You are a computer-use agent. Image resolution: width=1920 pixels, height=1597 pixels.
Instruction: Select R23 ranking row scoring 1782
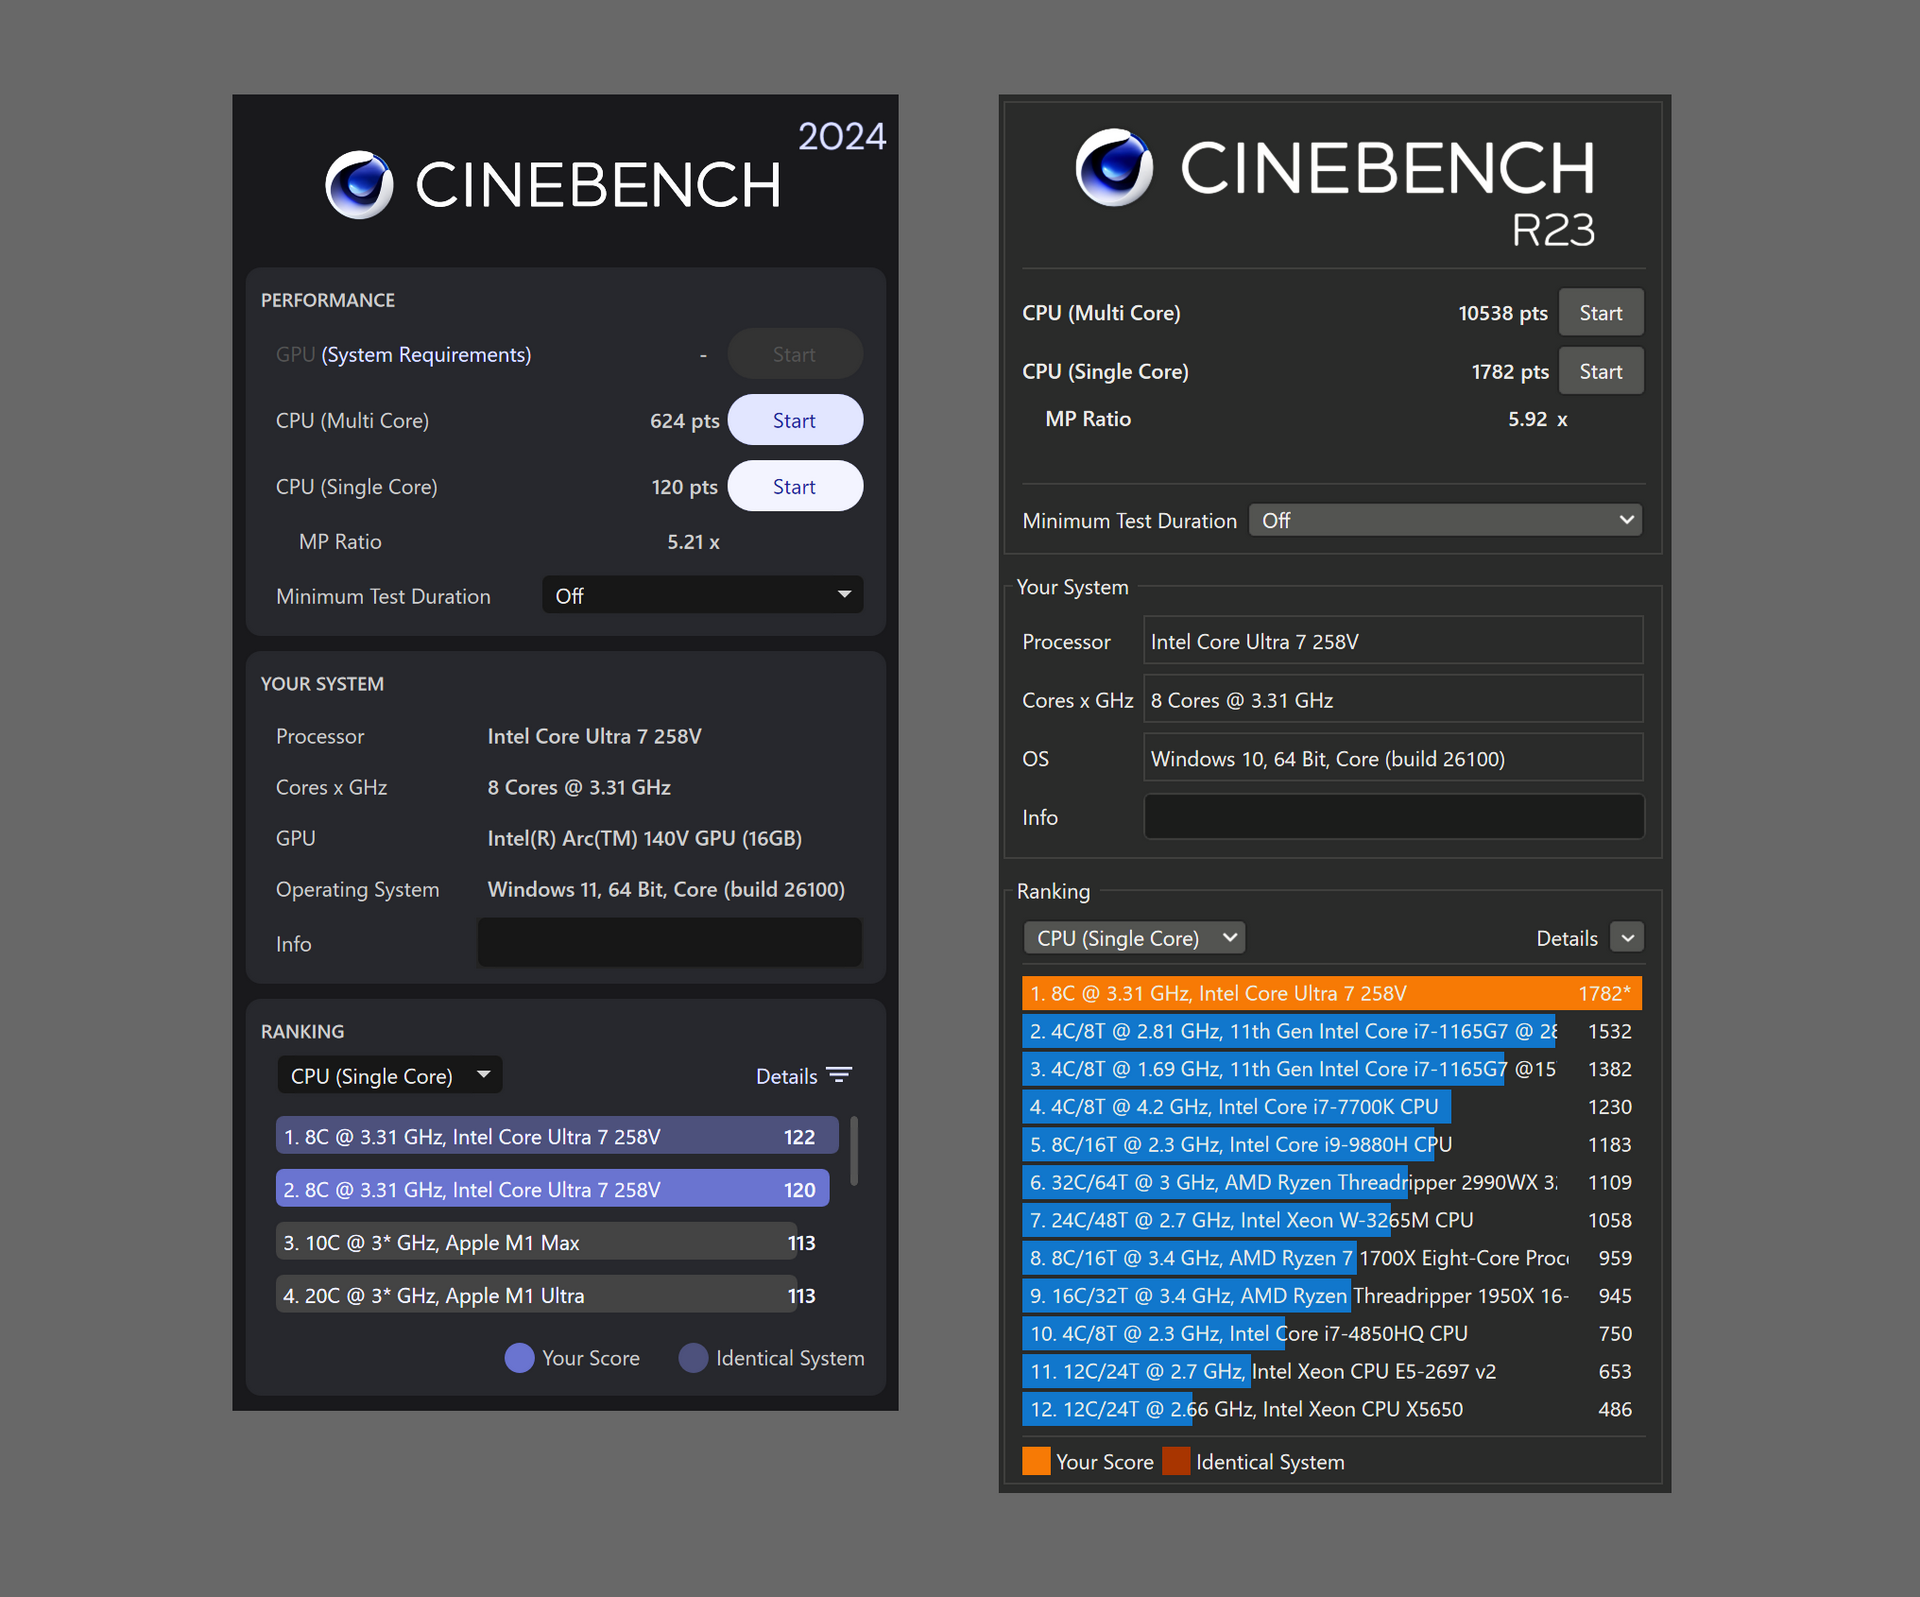click(1331, 993)
